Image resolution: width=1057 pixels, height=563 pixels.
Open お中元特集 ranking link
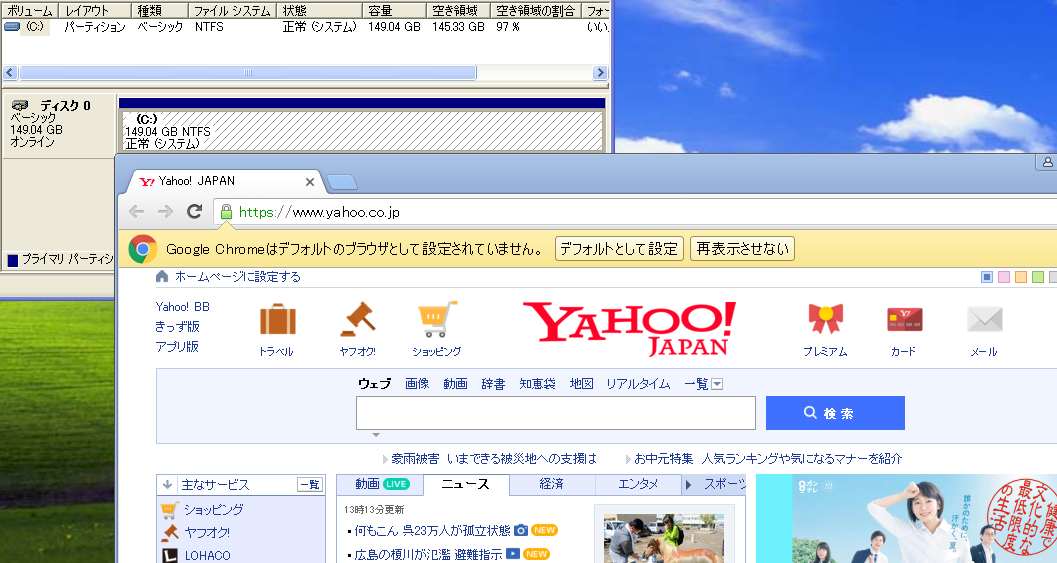tap(768, 458)
